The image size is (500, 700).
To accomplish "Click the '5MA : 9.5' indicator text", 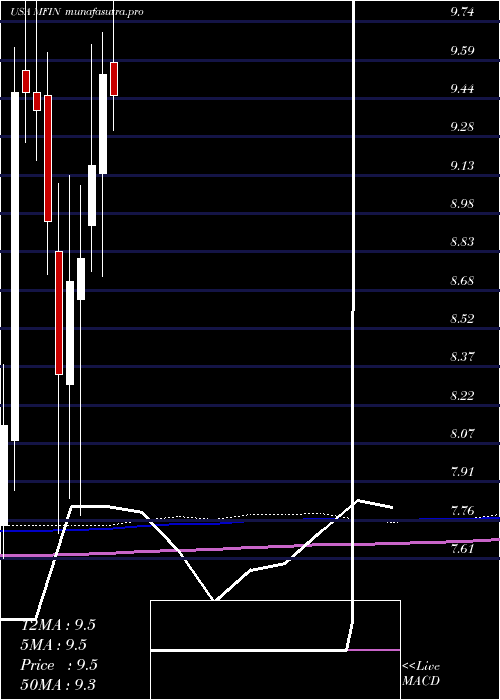I will point(54,645).
